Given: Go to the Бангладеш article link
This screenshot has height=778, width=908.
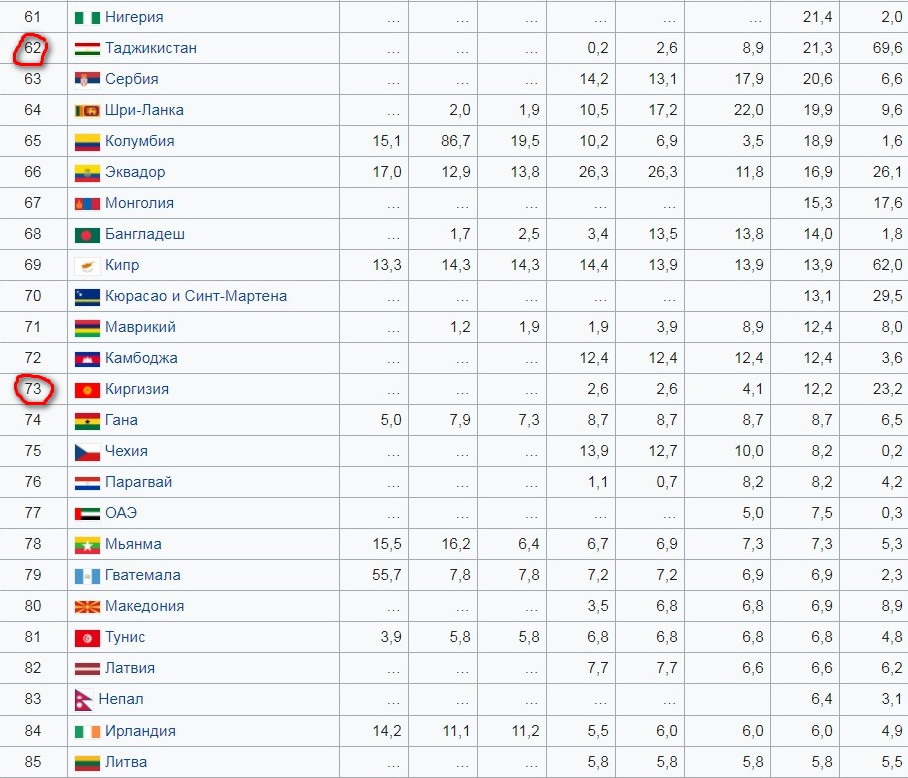Looking at the screenshot, I should click(x=145, y=234).
